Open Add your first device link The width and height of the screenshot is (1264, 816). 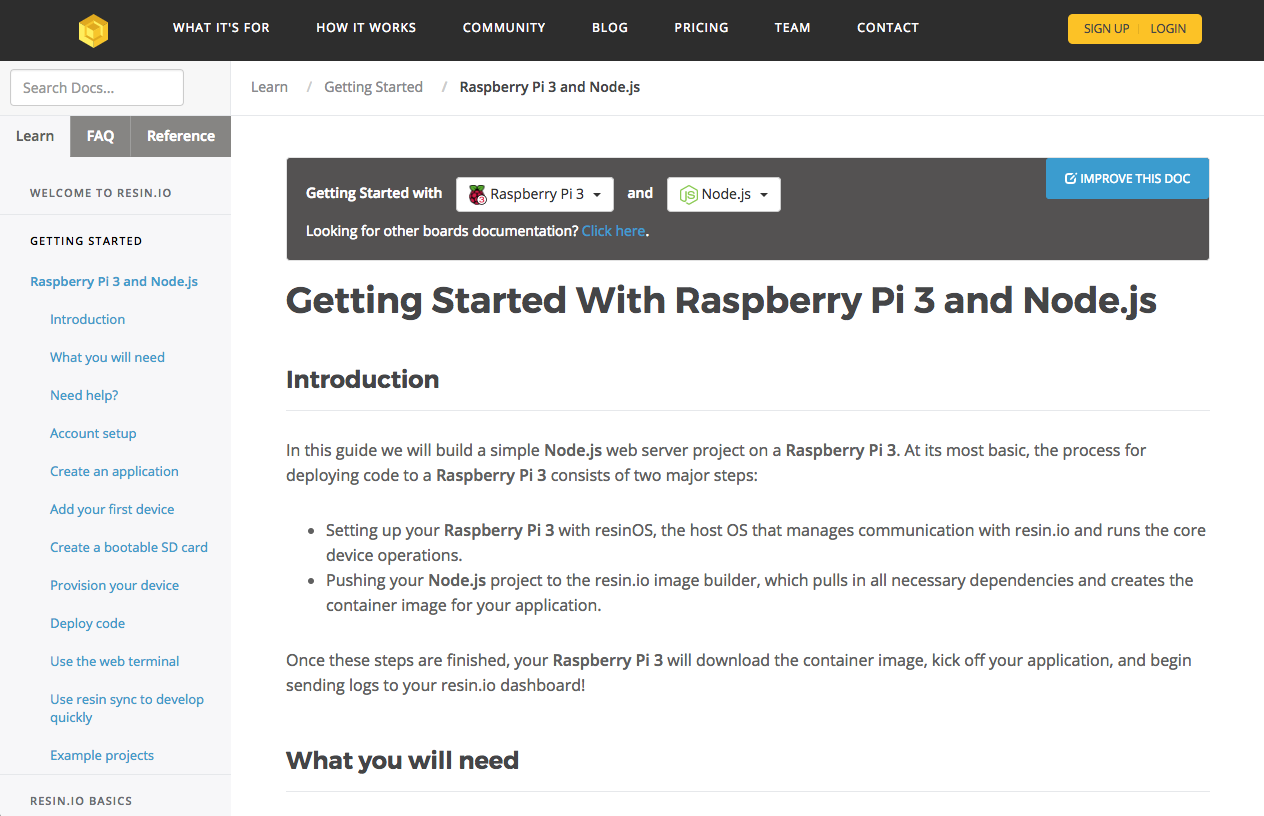[112, 509]
